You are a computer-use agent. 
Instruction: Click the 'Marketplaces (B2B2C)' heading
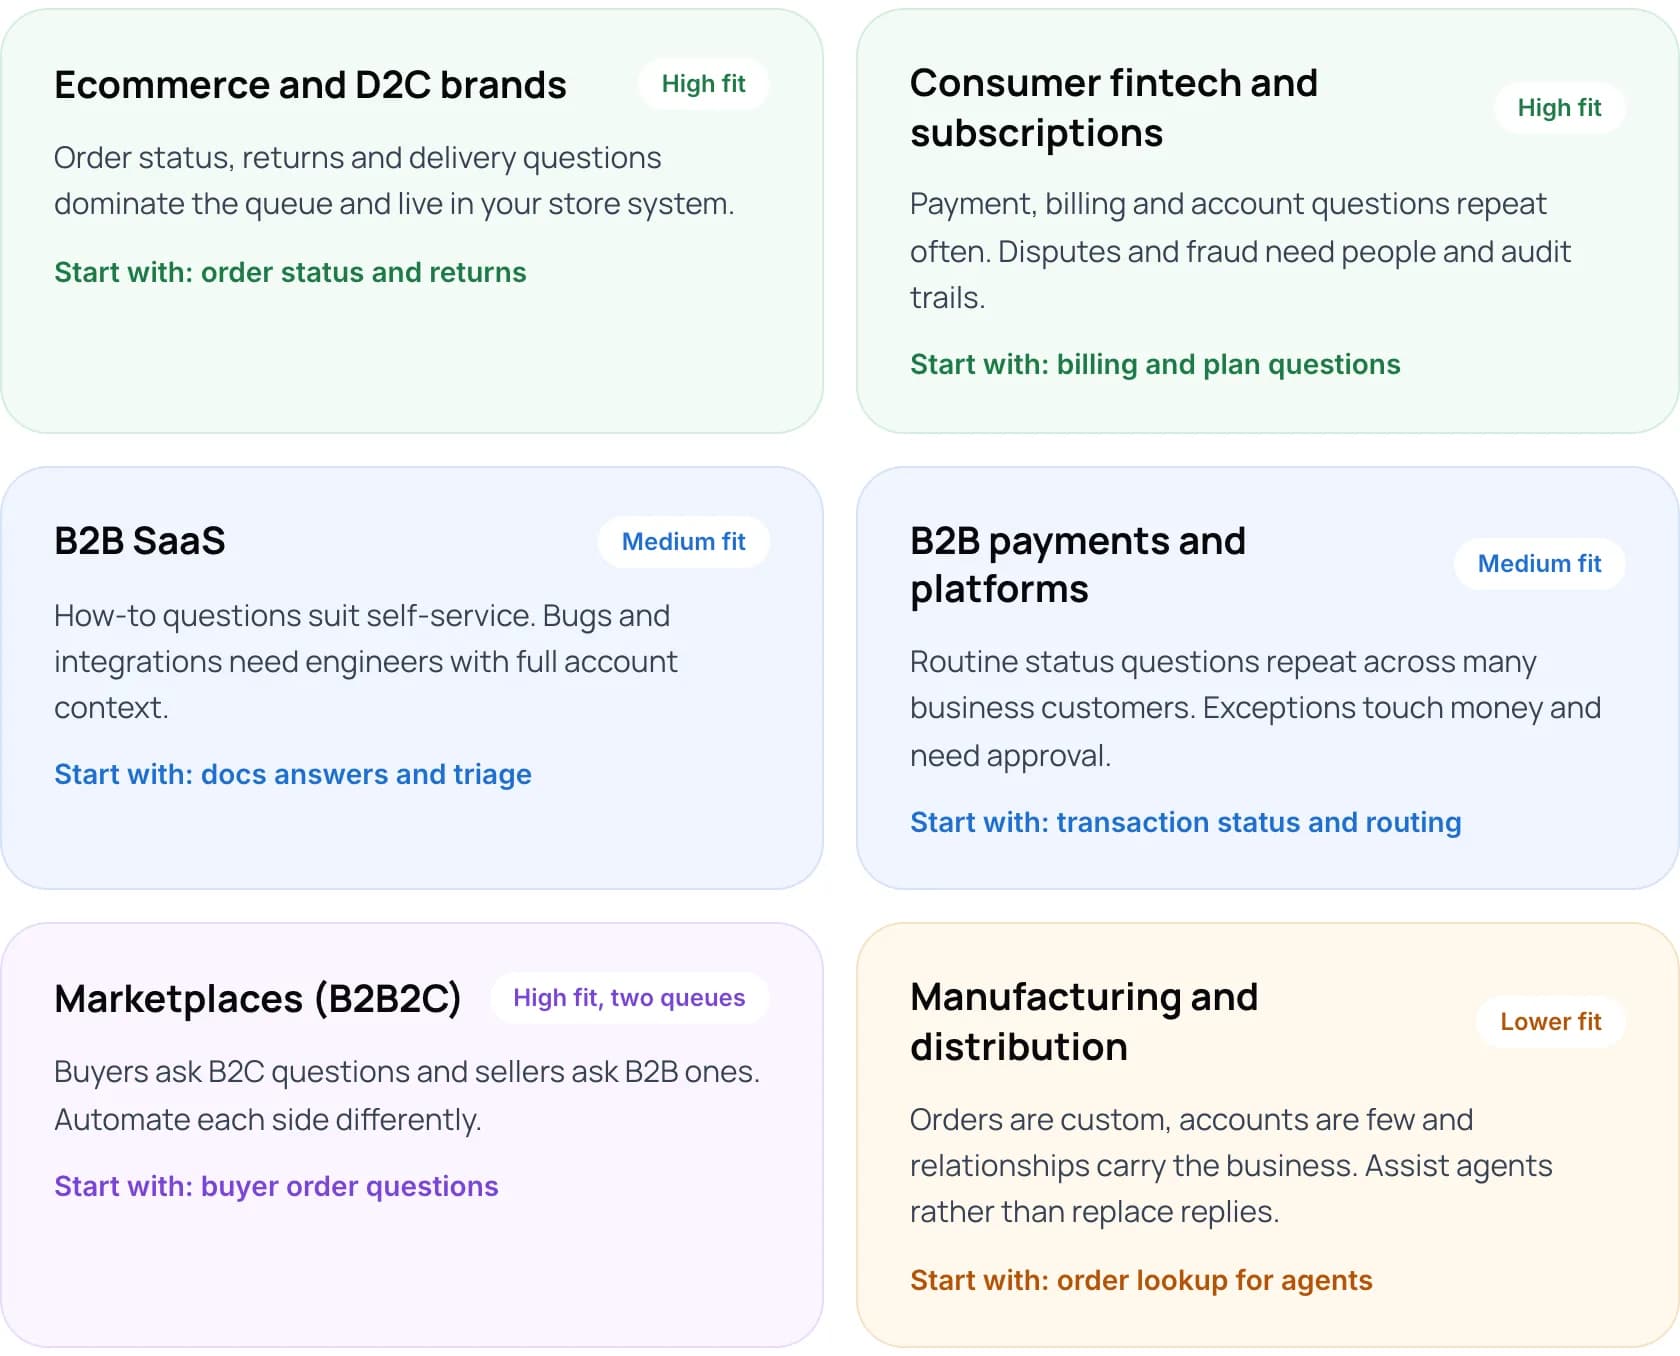point(258,999)
